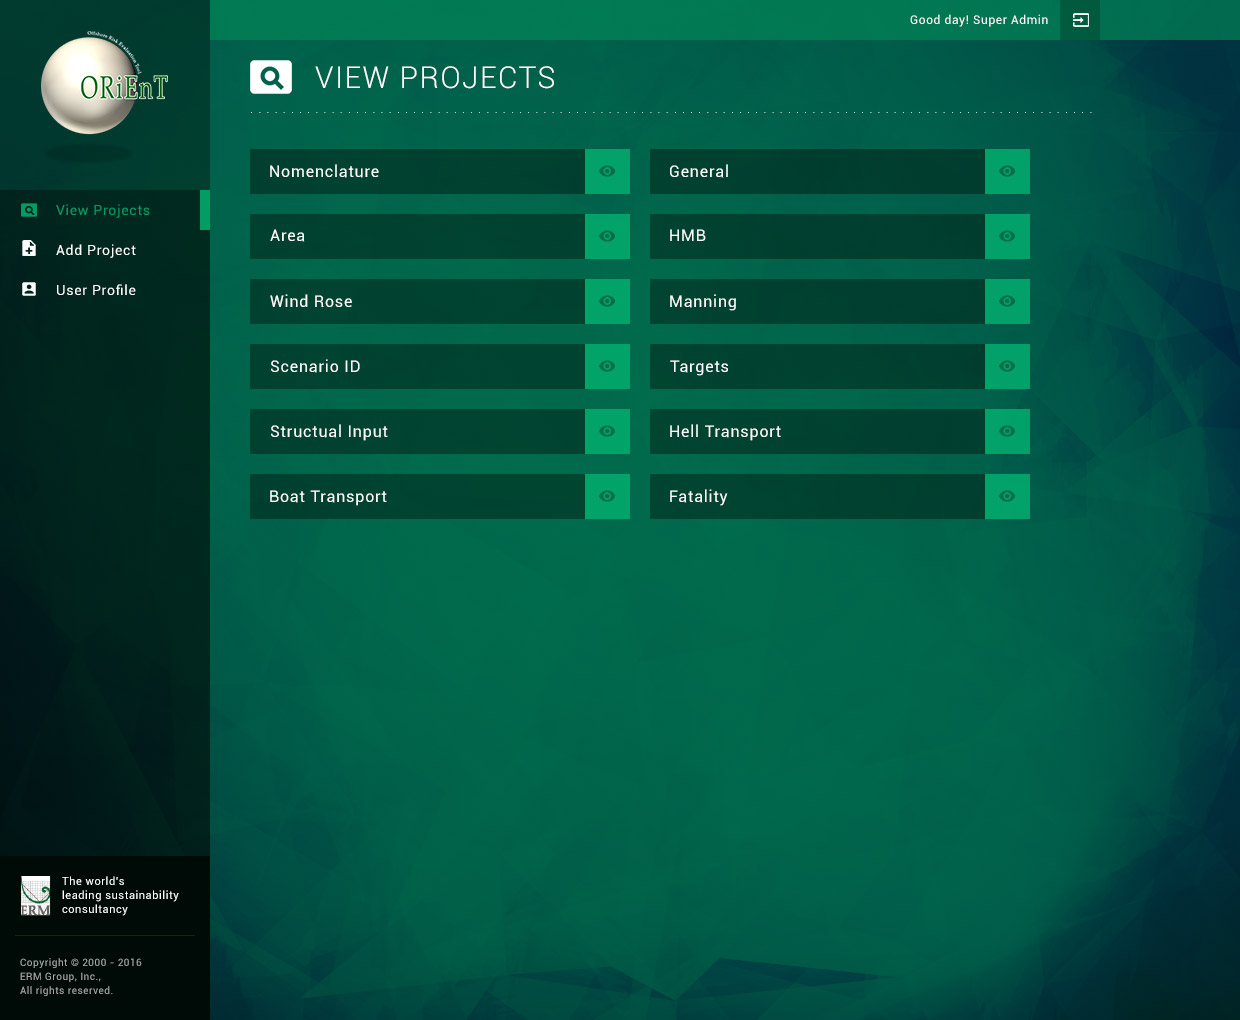Click the Hell Transport row label

click(x=725, y=432)
